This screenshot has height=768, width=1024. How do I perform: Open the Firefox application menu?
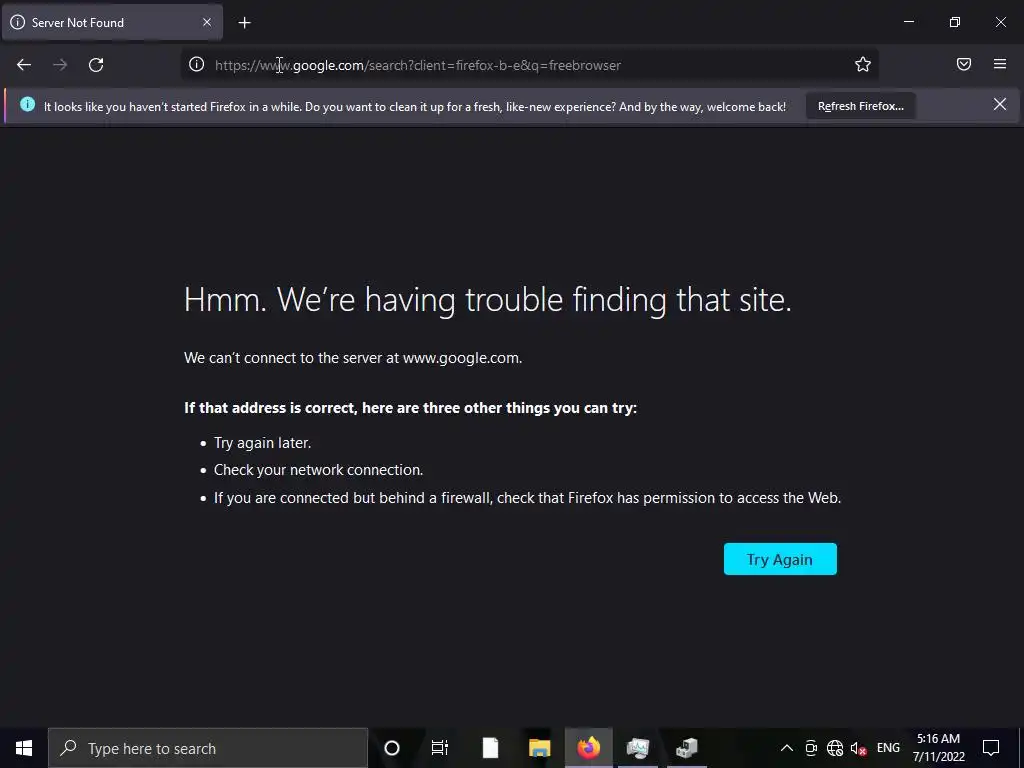[x=1000, y=64]
